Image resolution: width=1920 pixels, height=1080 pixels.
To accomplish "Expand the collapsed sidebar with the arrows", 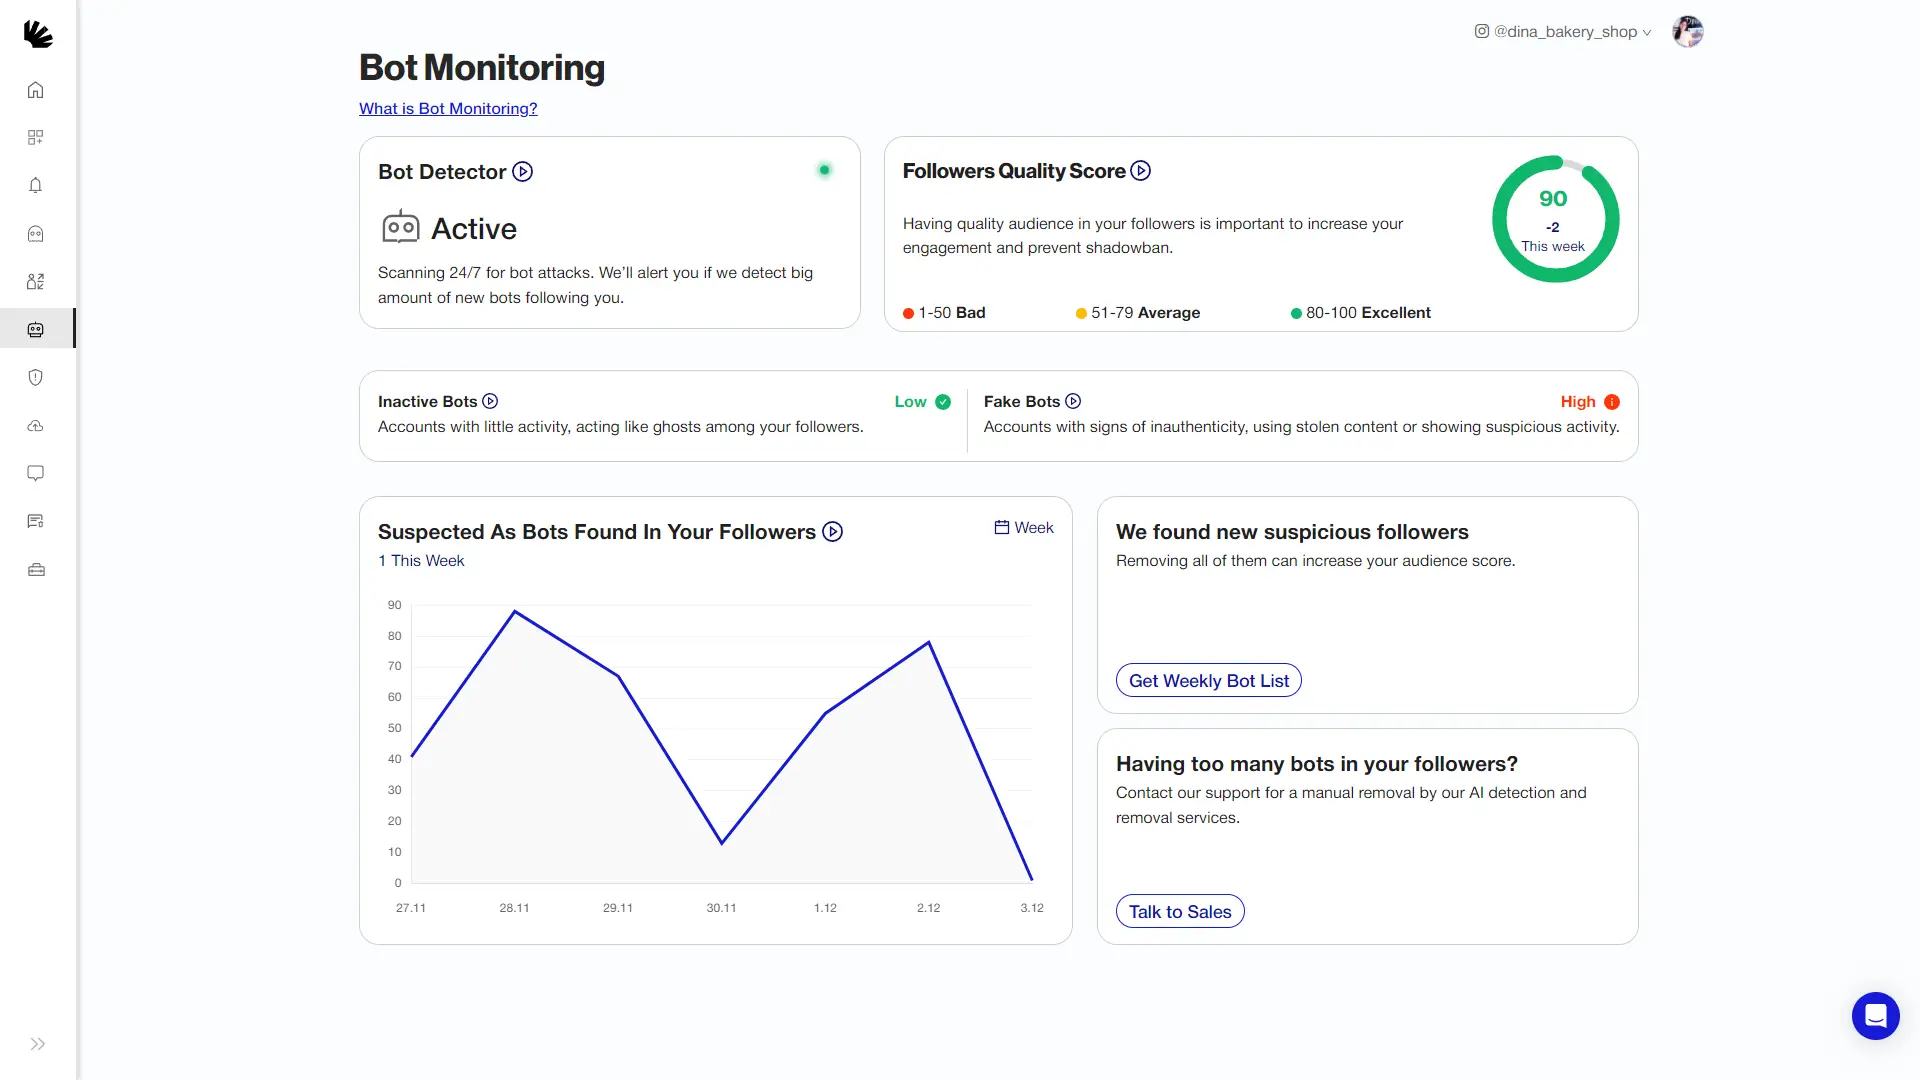I will 38,1043.
